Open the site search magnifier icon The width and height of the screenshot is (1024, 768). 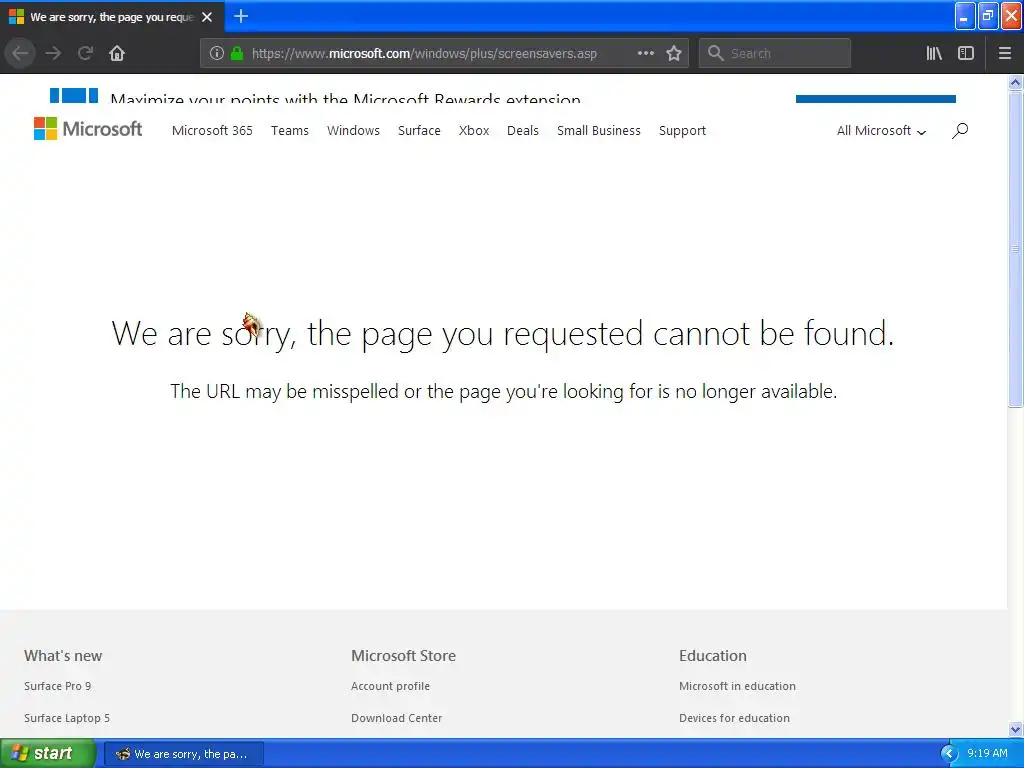(959, 131)
